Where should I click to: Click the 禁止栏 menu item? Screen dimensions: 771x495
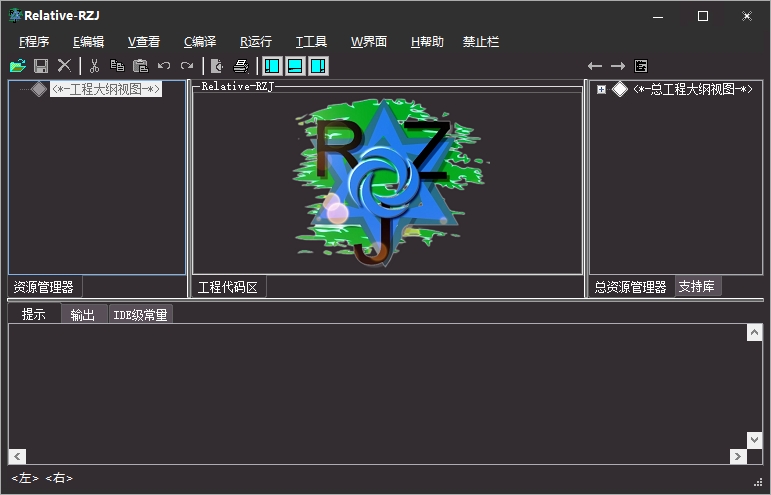pyautogui.click(x=480, y=42)
